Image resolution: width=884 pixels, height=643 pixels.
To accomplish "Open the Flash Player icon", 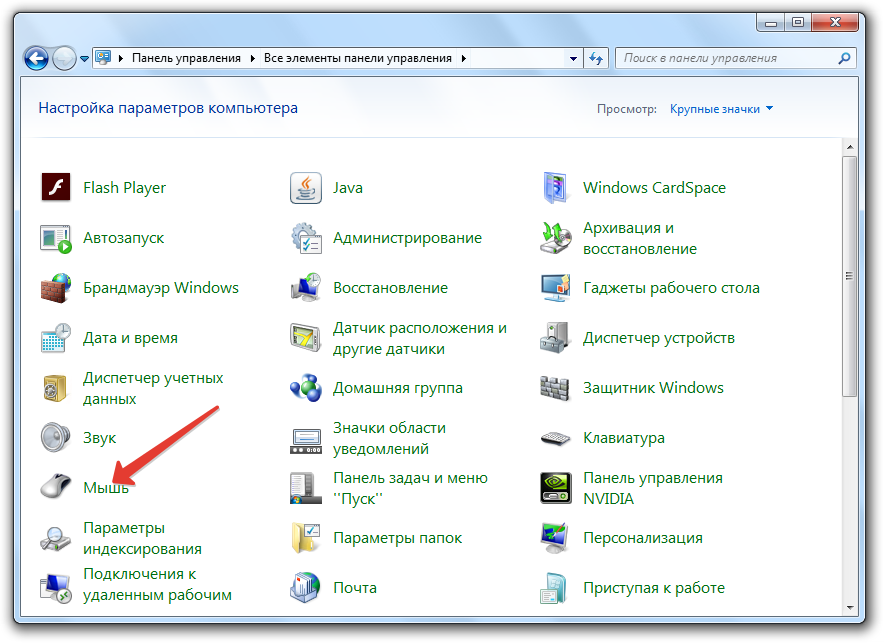I will (56, 188).
